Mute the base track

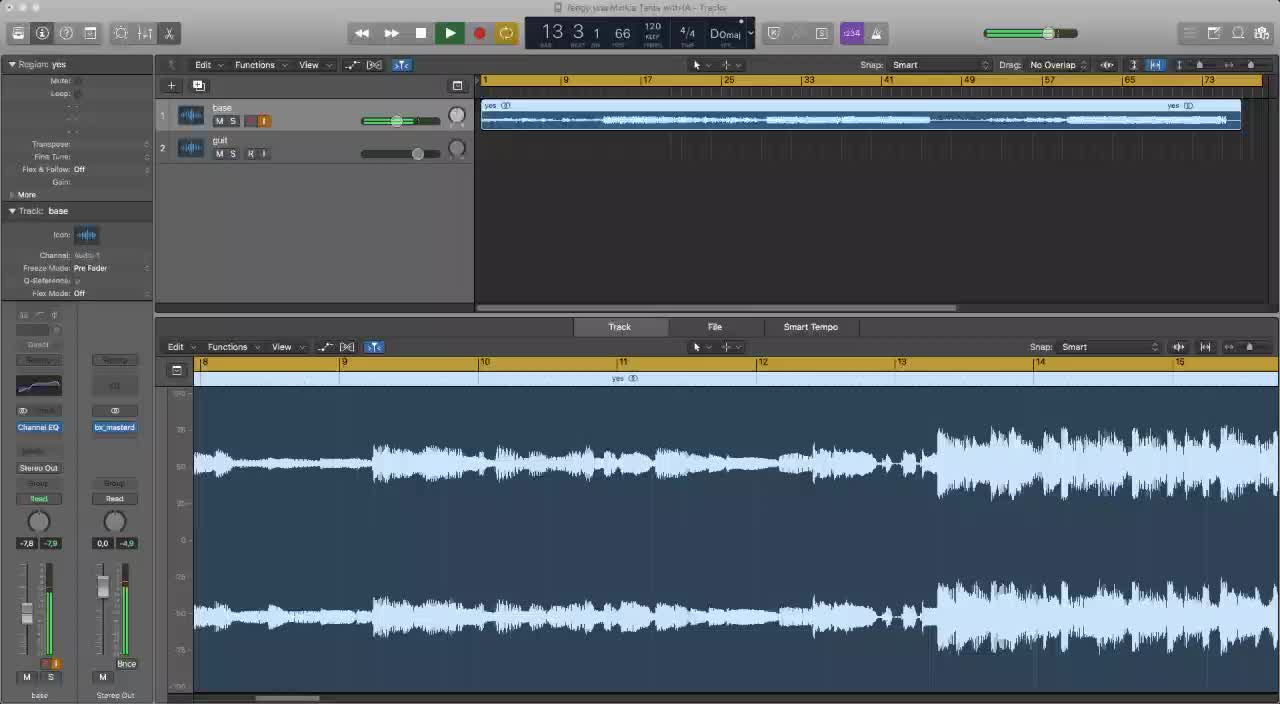coord(219,121)
